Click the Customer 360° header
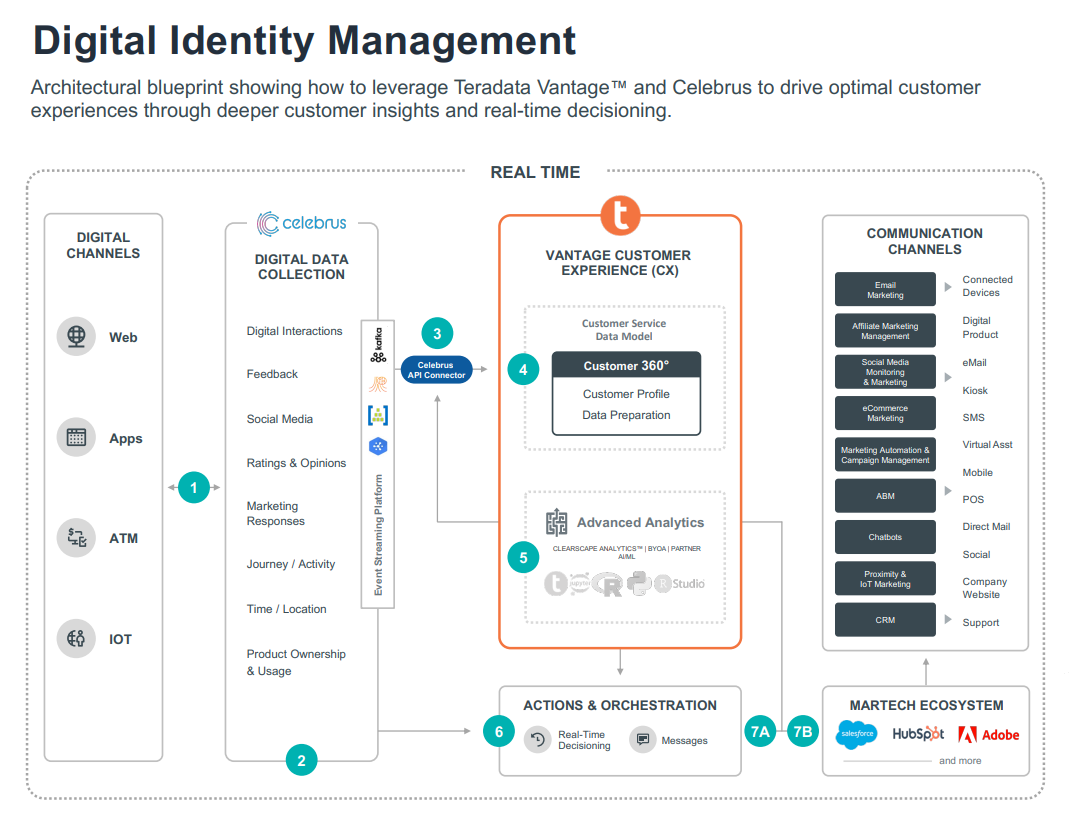This screenshot has height=814, width=1069. pyautogui.click(x=627, y=365)
